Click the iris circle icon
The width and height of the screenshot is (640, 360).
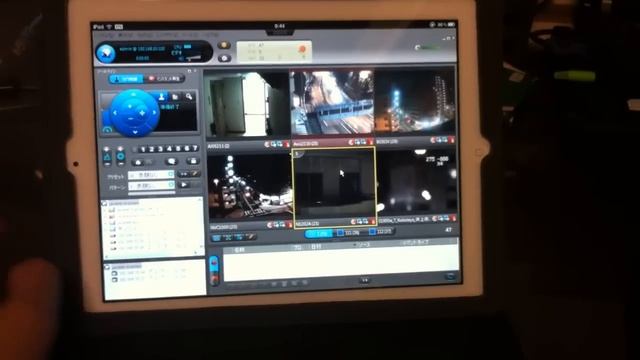click(x=120, y=156)
